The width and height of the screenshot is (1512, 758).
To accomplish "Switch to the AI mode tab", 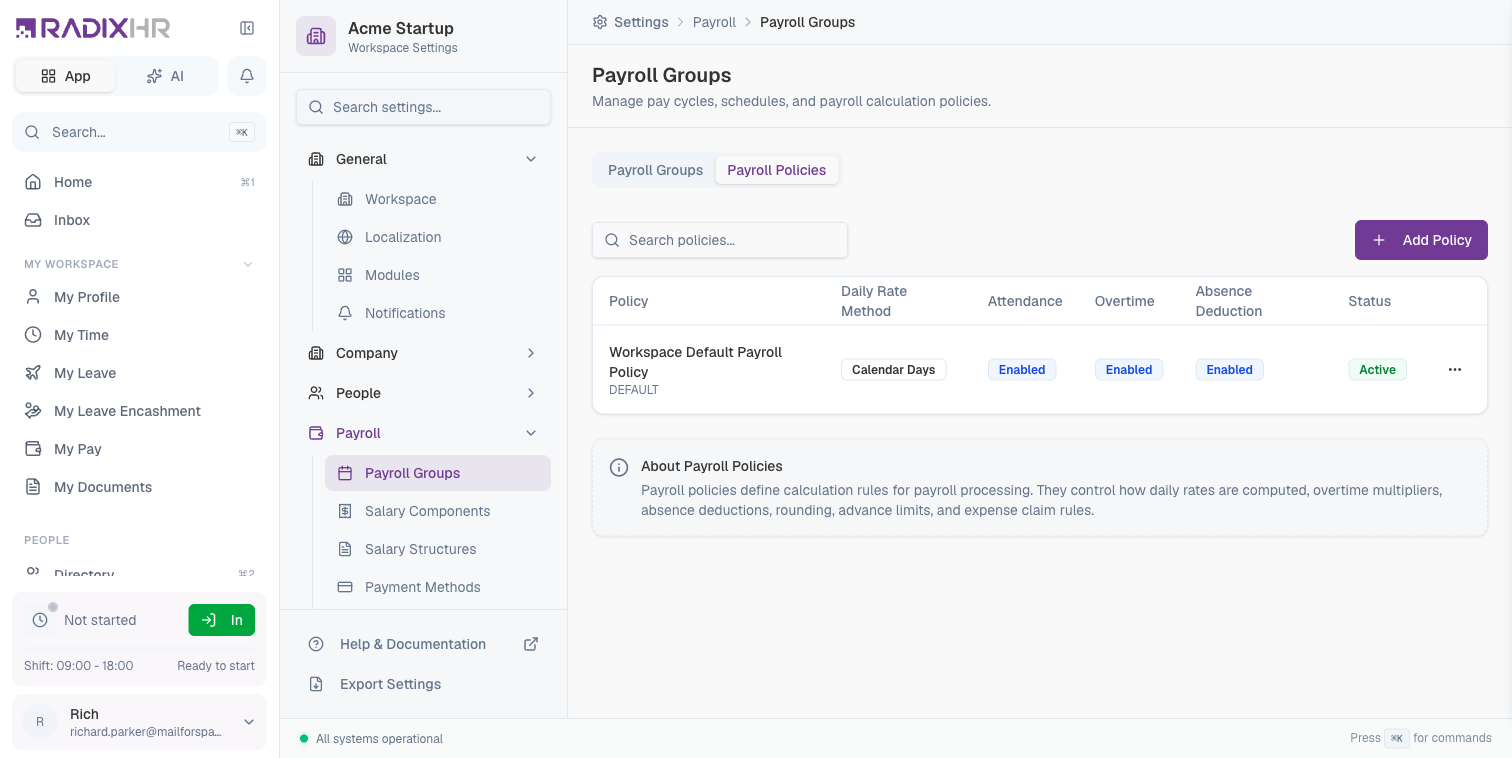I will pos(165,76).
